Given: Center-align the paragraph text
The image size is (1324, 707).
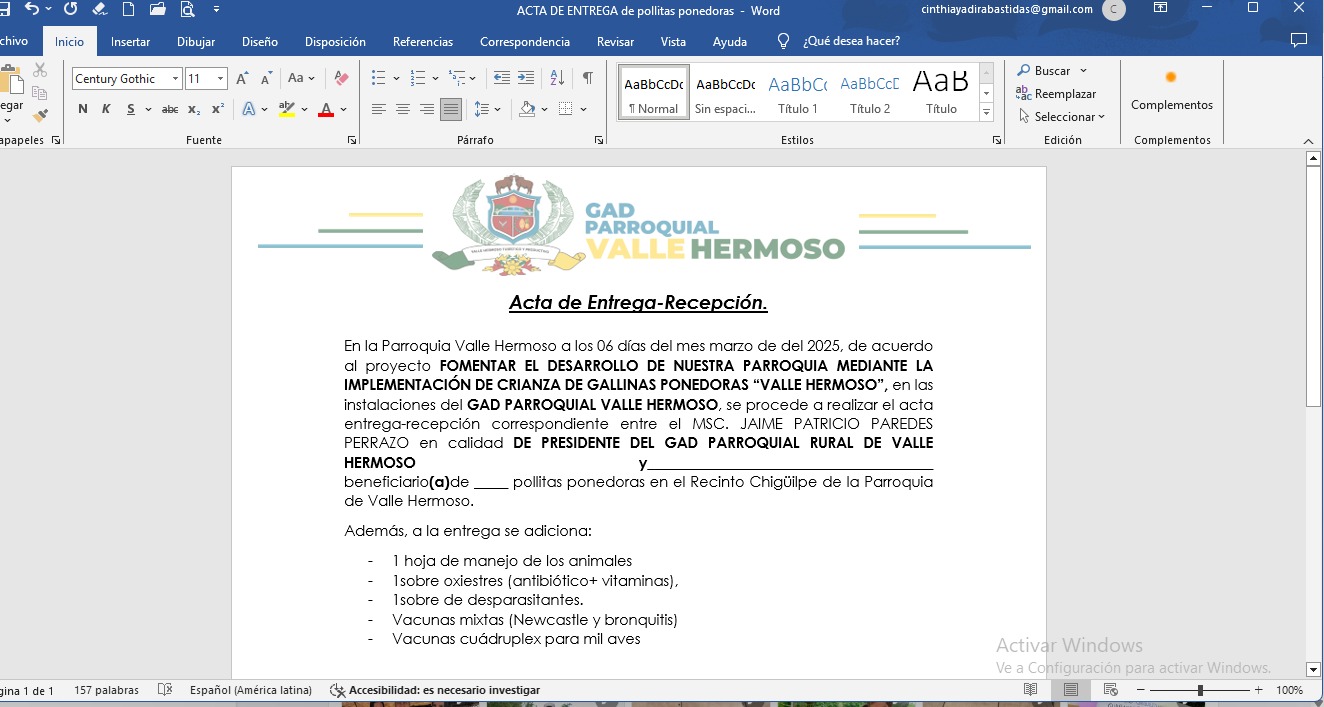Looking at the screenshot, I should point(403,109).
